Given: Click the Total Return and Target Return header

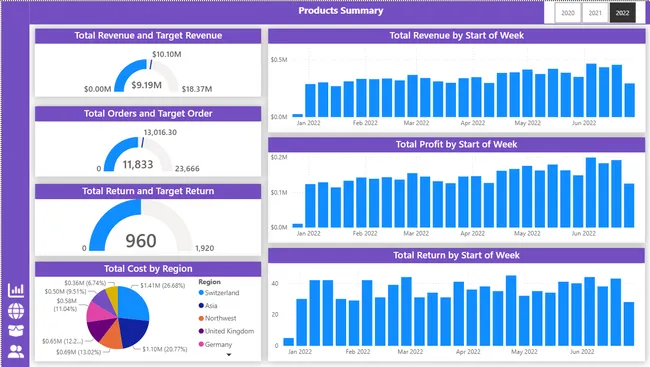Looking at the screenshot, I should [148, 191].
